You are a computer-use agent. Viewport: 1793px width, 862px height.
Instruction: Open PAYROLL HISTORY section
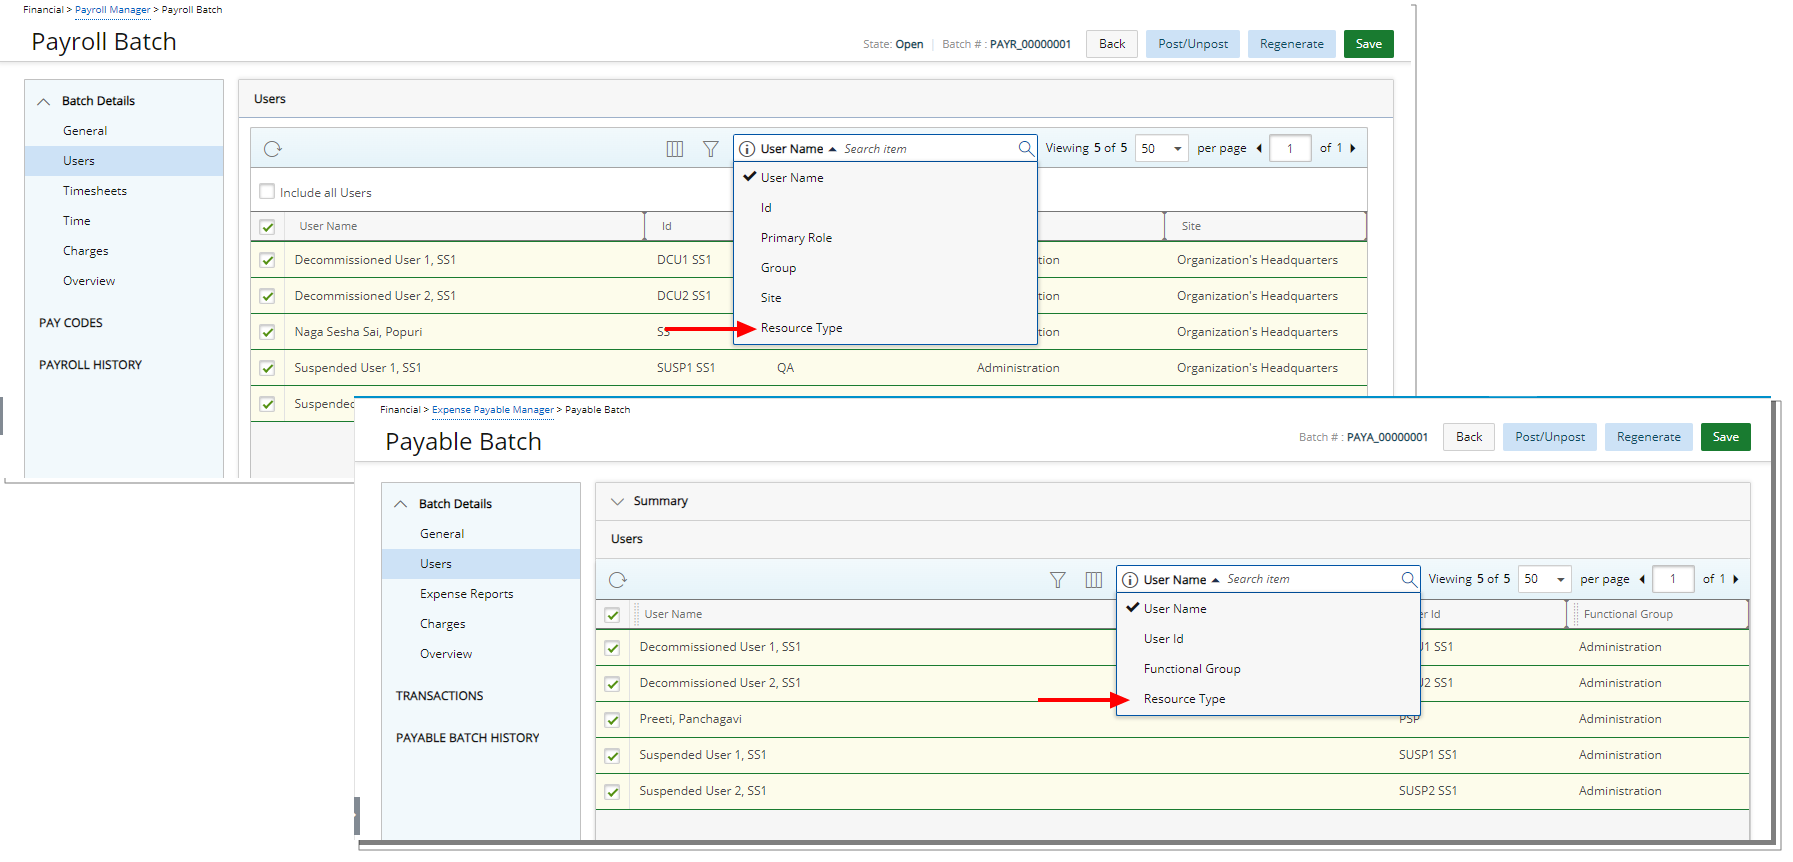[x=90, y=365]
